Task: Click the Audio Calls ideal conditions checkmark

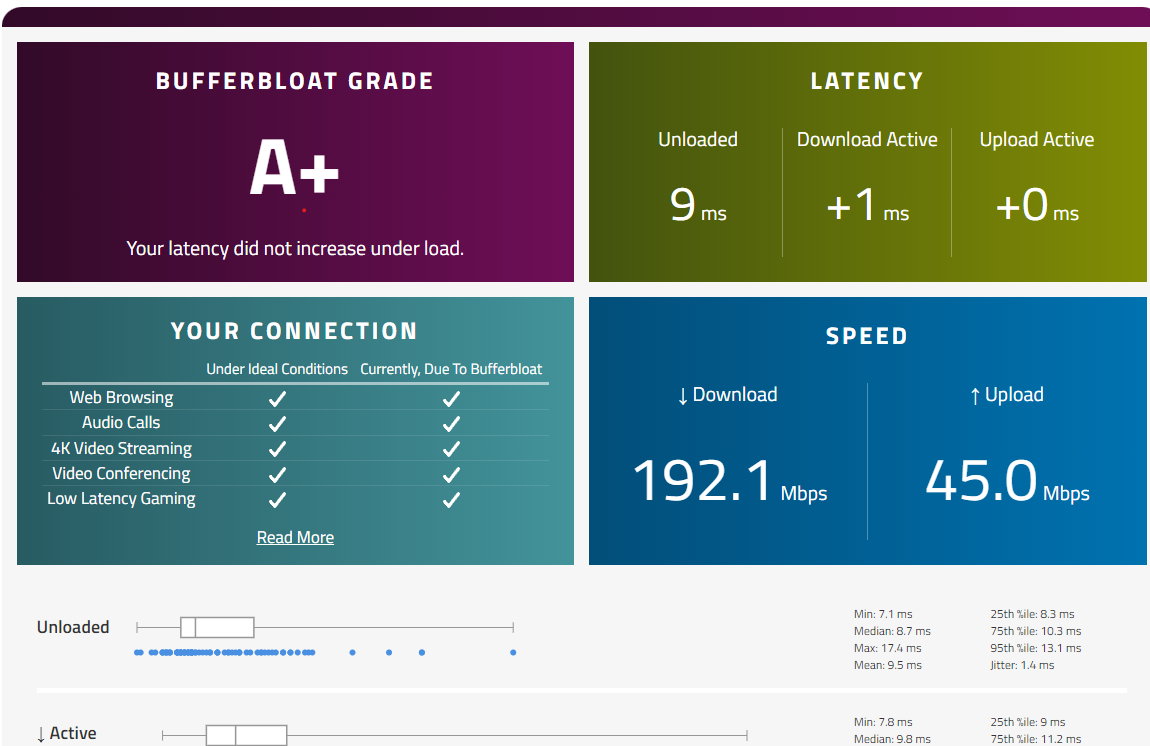Action: [277, 423]
